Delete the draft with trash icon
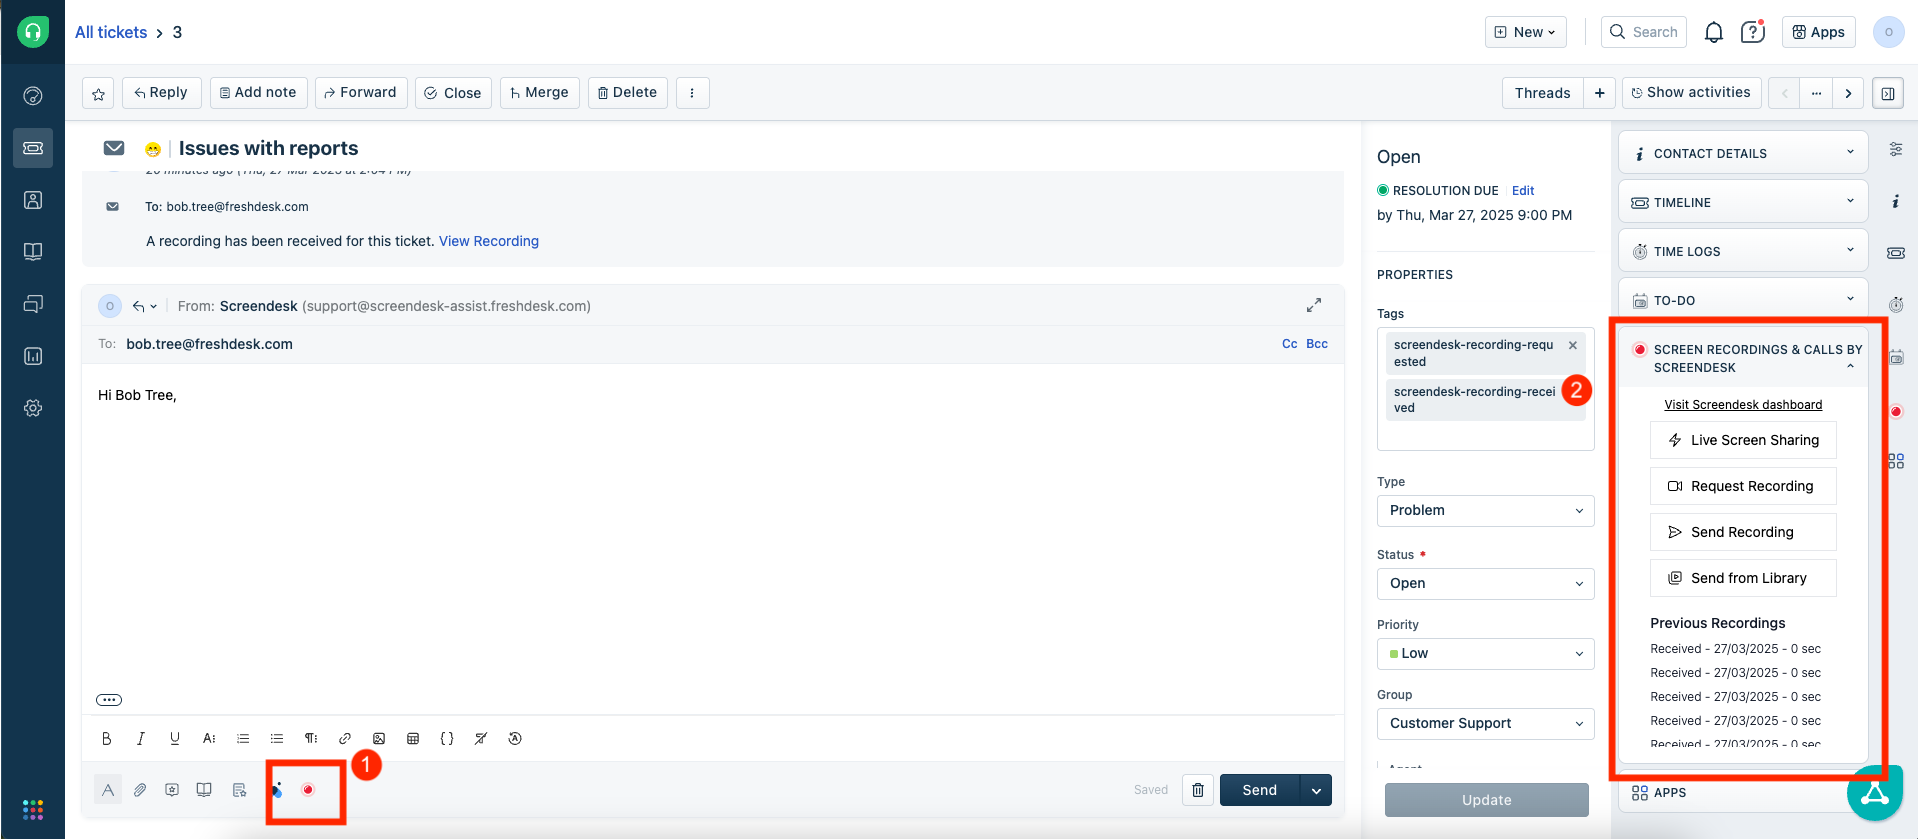The image size is (1918, 839). point(1197,790)
